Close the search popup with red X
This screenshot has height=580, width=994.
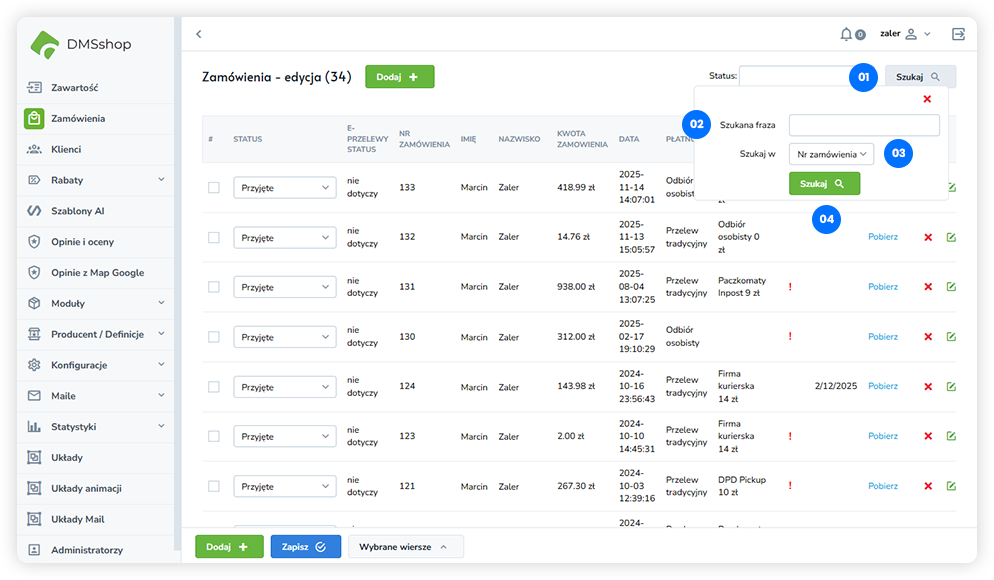coord(927,99)
